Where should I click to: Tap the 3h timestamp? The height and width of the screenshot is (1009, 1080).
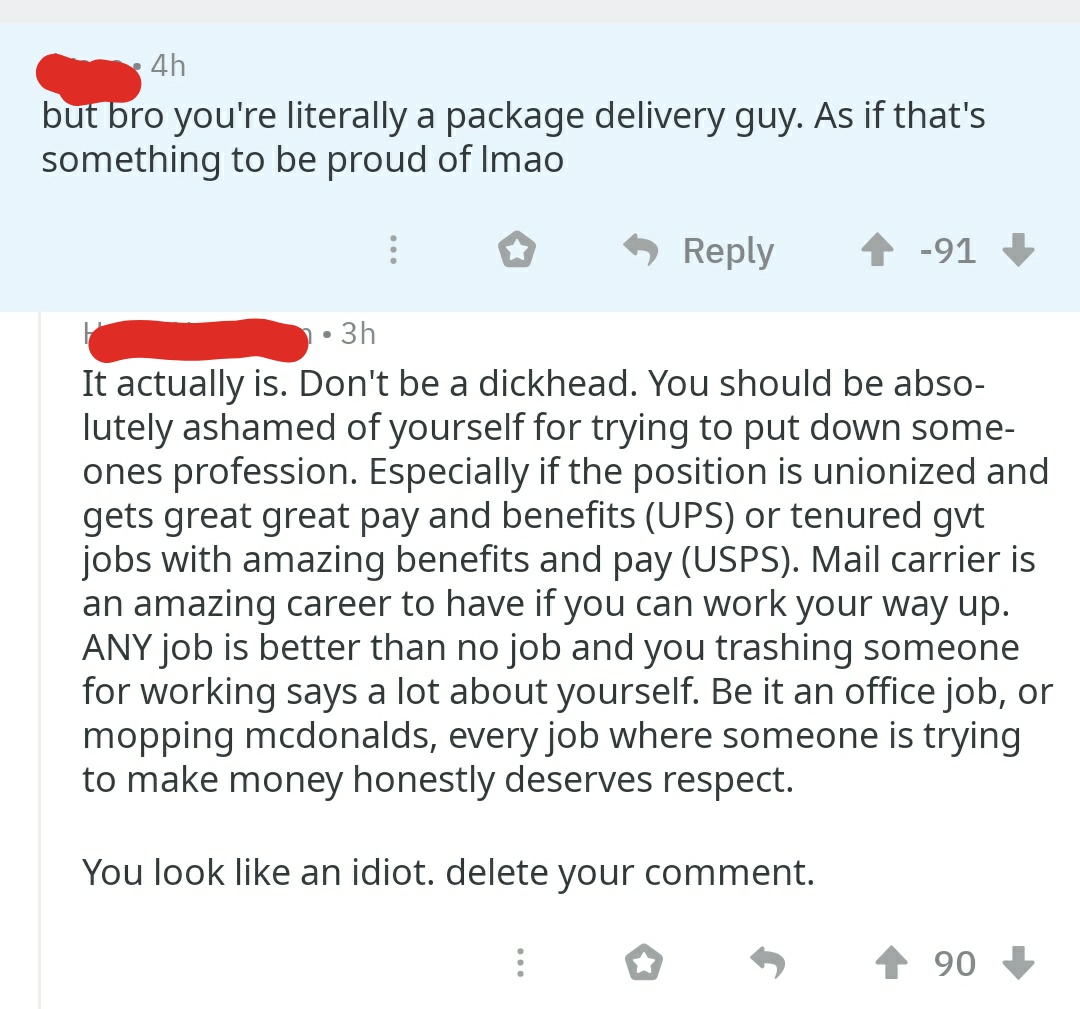357,333
